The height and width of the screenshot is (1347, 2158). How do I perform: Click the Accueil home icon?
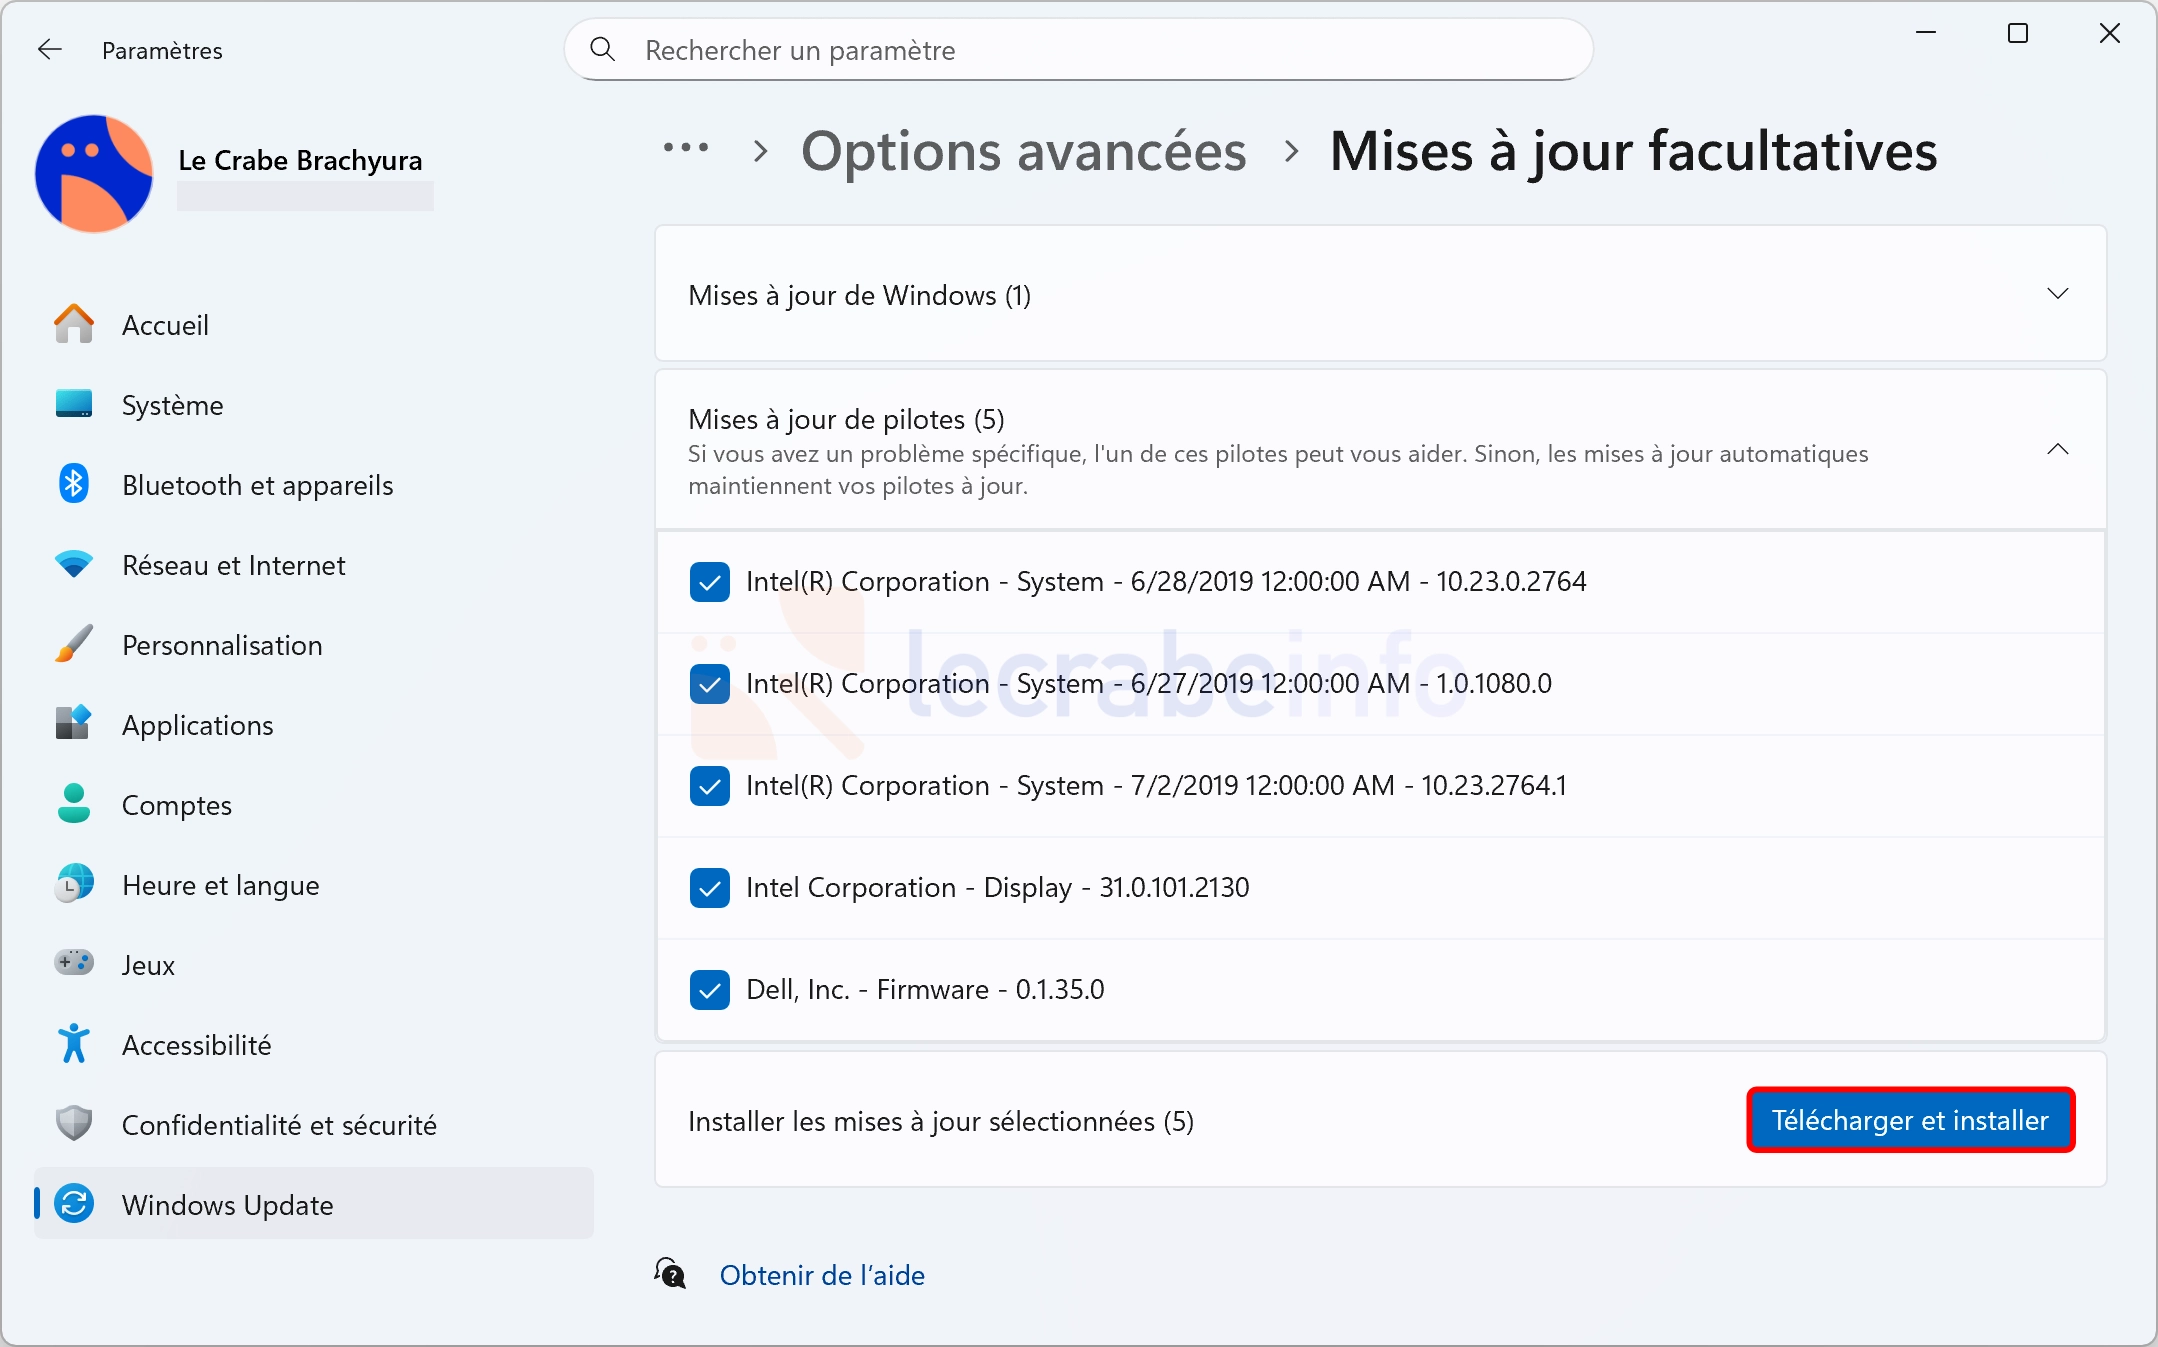74,325
